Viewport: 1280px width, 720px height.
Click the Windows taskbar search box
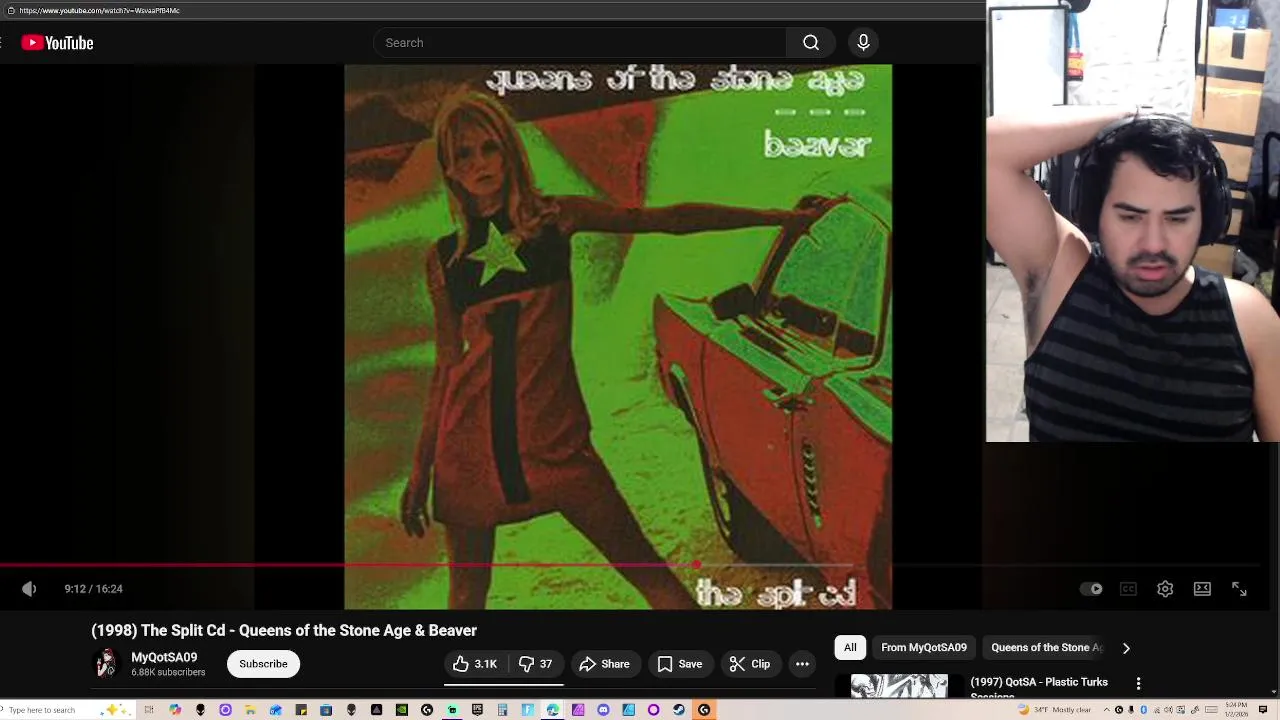pyautogui.click(x=68, y=710)
